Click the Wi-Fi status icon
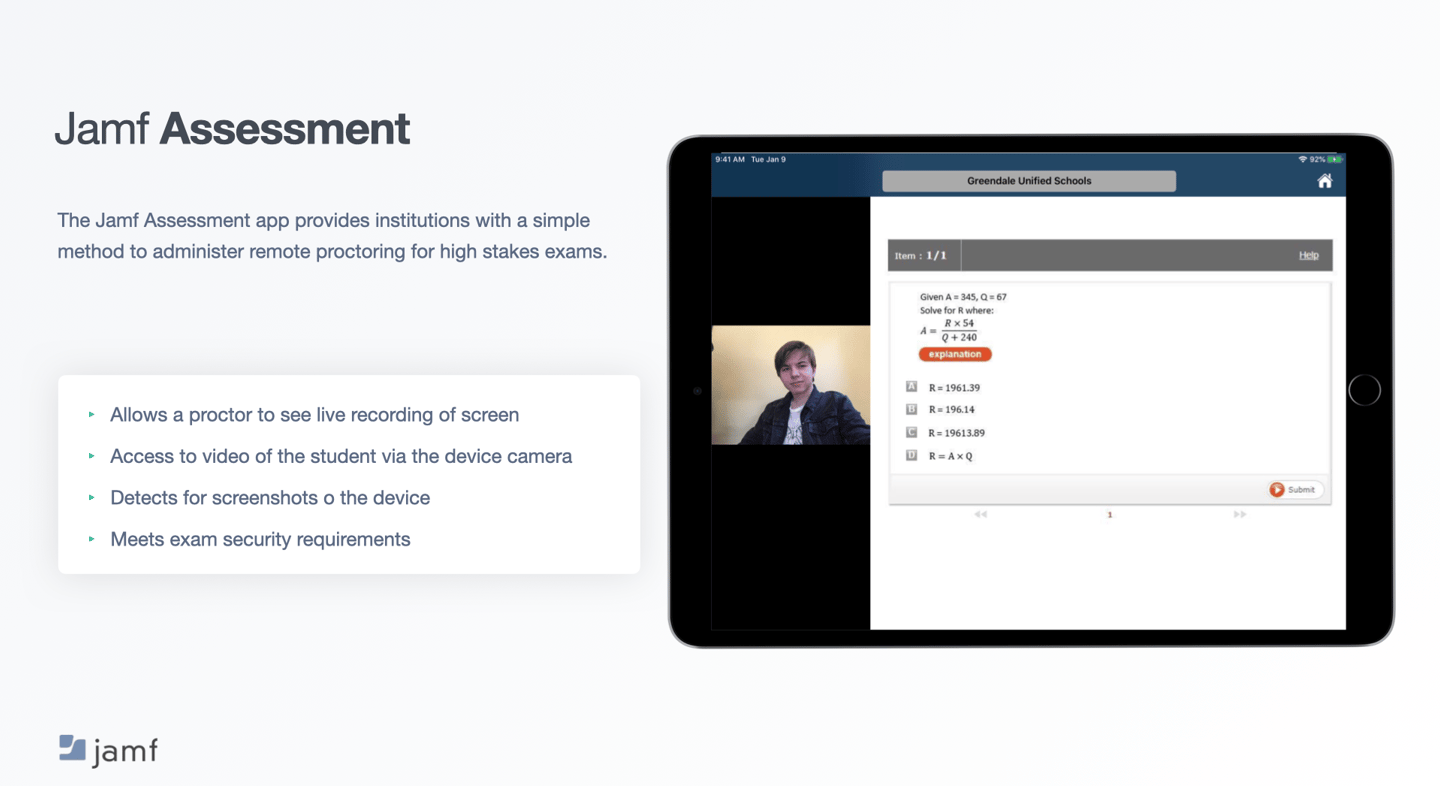The image size is (1440, 786). 1302,159
